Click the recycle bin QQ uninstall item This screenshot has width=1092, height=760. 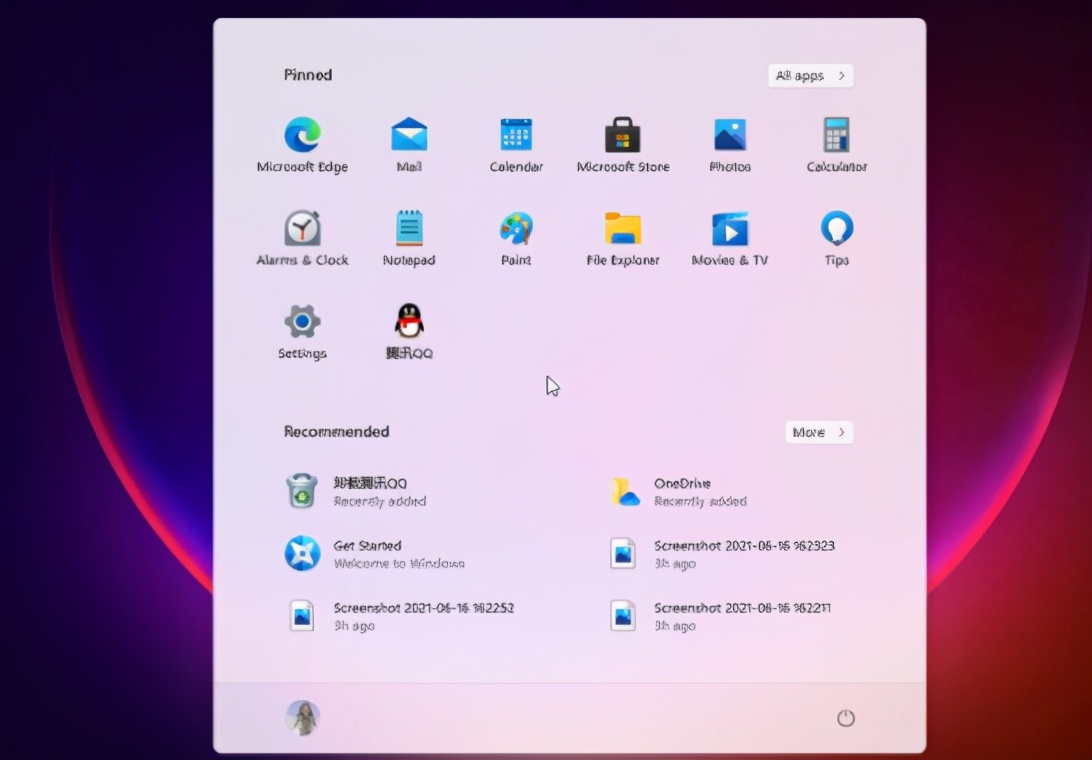click(x=356, y=491)
